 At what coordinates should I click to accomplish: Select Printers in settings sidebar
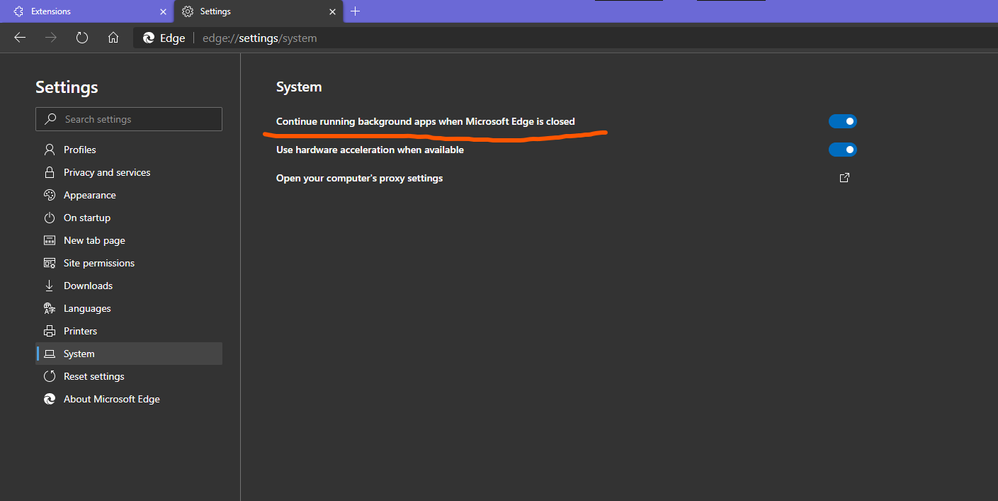[129, 331]
